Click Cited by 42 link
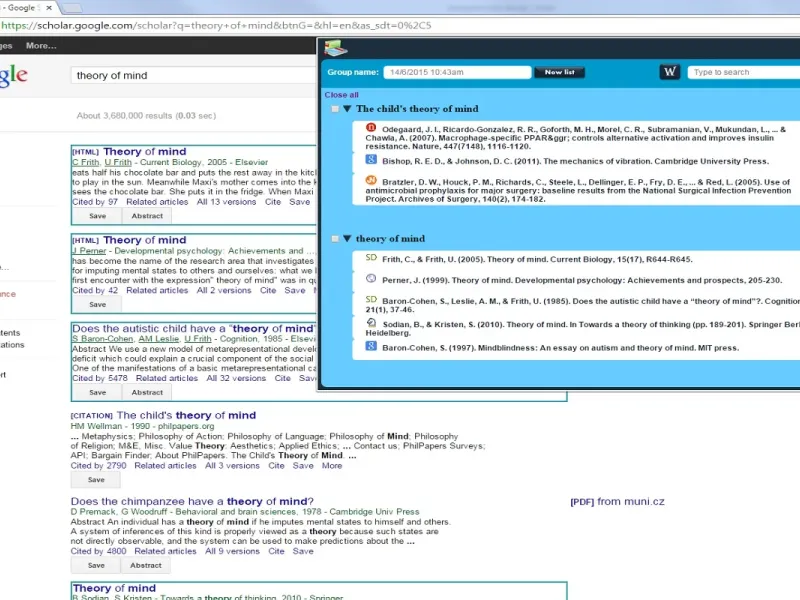The image size is (800, 600). tap(95, 290)
